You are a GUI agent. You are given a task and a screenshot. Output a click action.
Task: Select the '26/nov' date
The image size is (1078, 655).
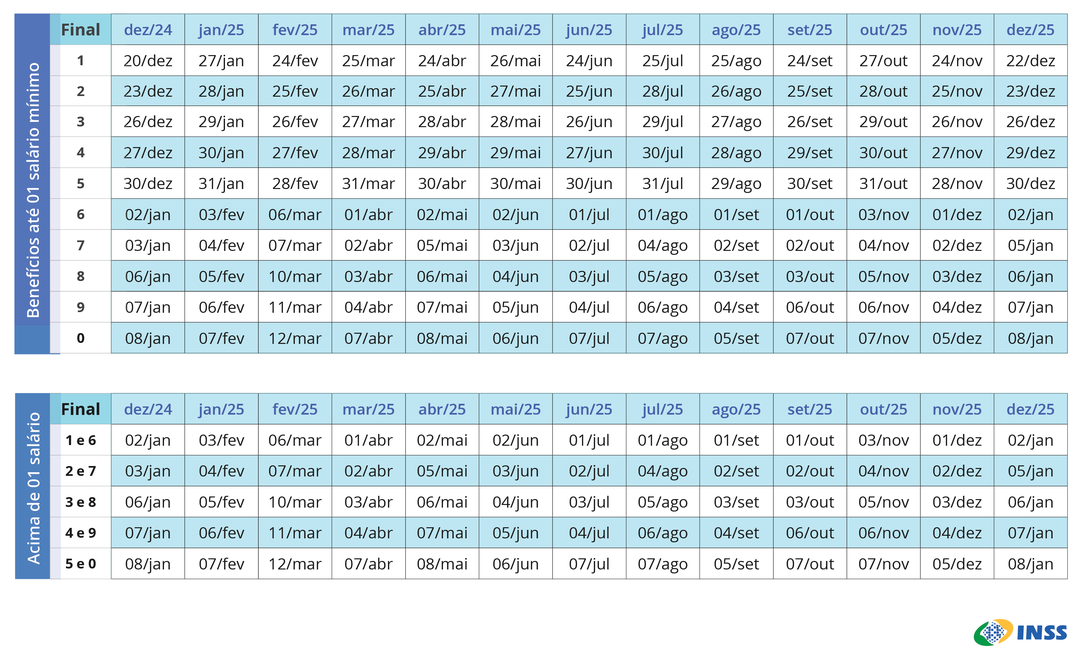(x=957, y=122)
